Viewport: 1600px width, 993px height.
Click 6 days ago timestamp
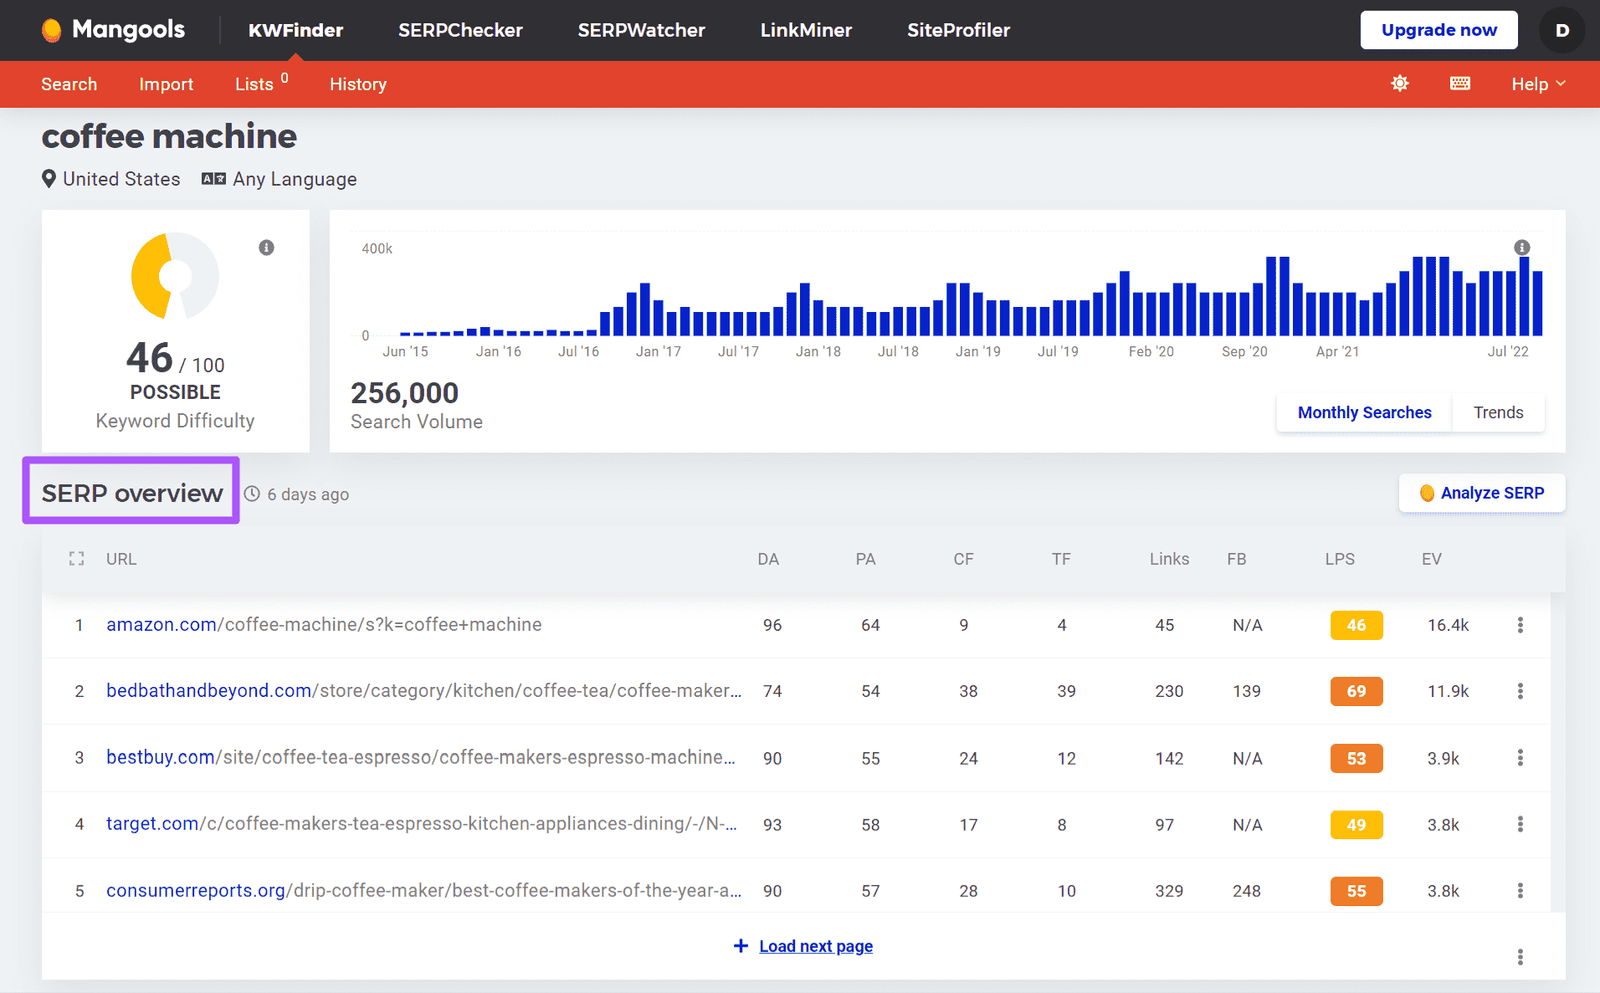pos(308,494)
